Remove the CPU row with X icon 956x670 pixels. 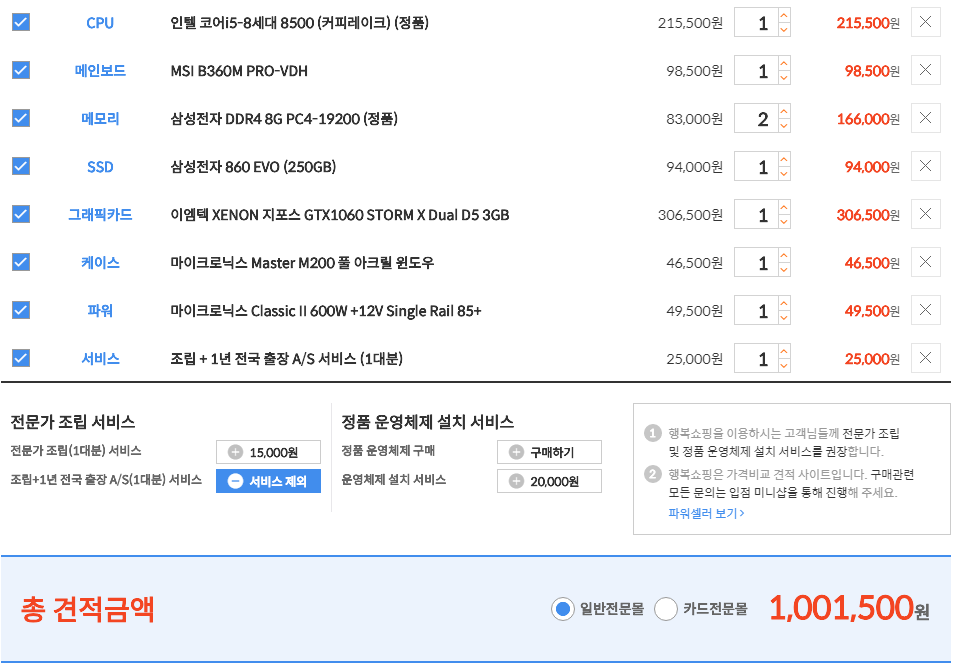tap(925, 23)
